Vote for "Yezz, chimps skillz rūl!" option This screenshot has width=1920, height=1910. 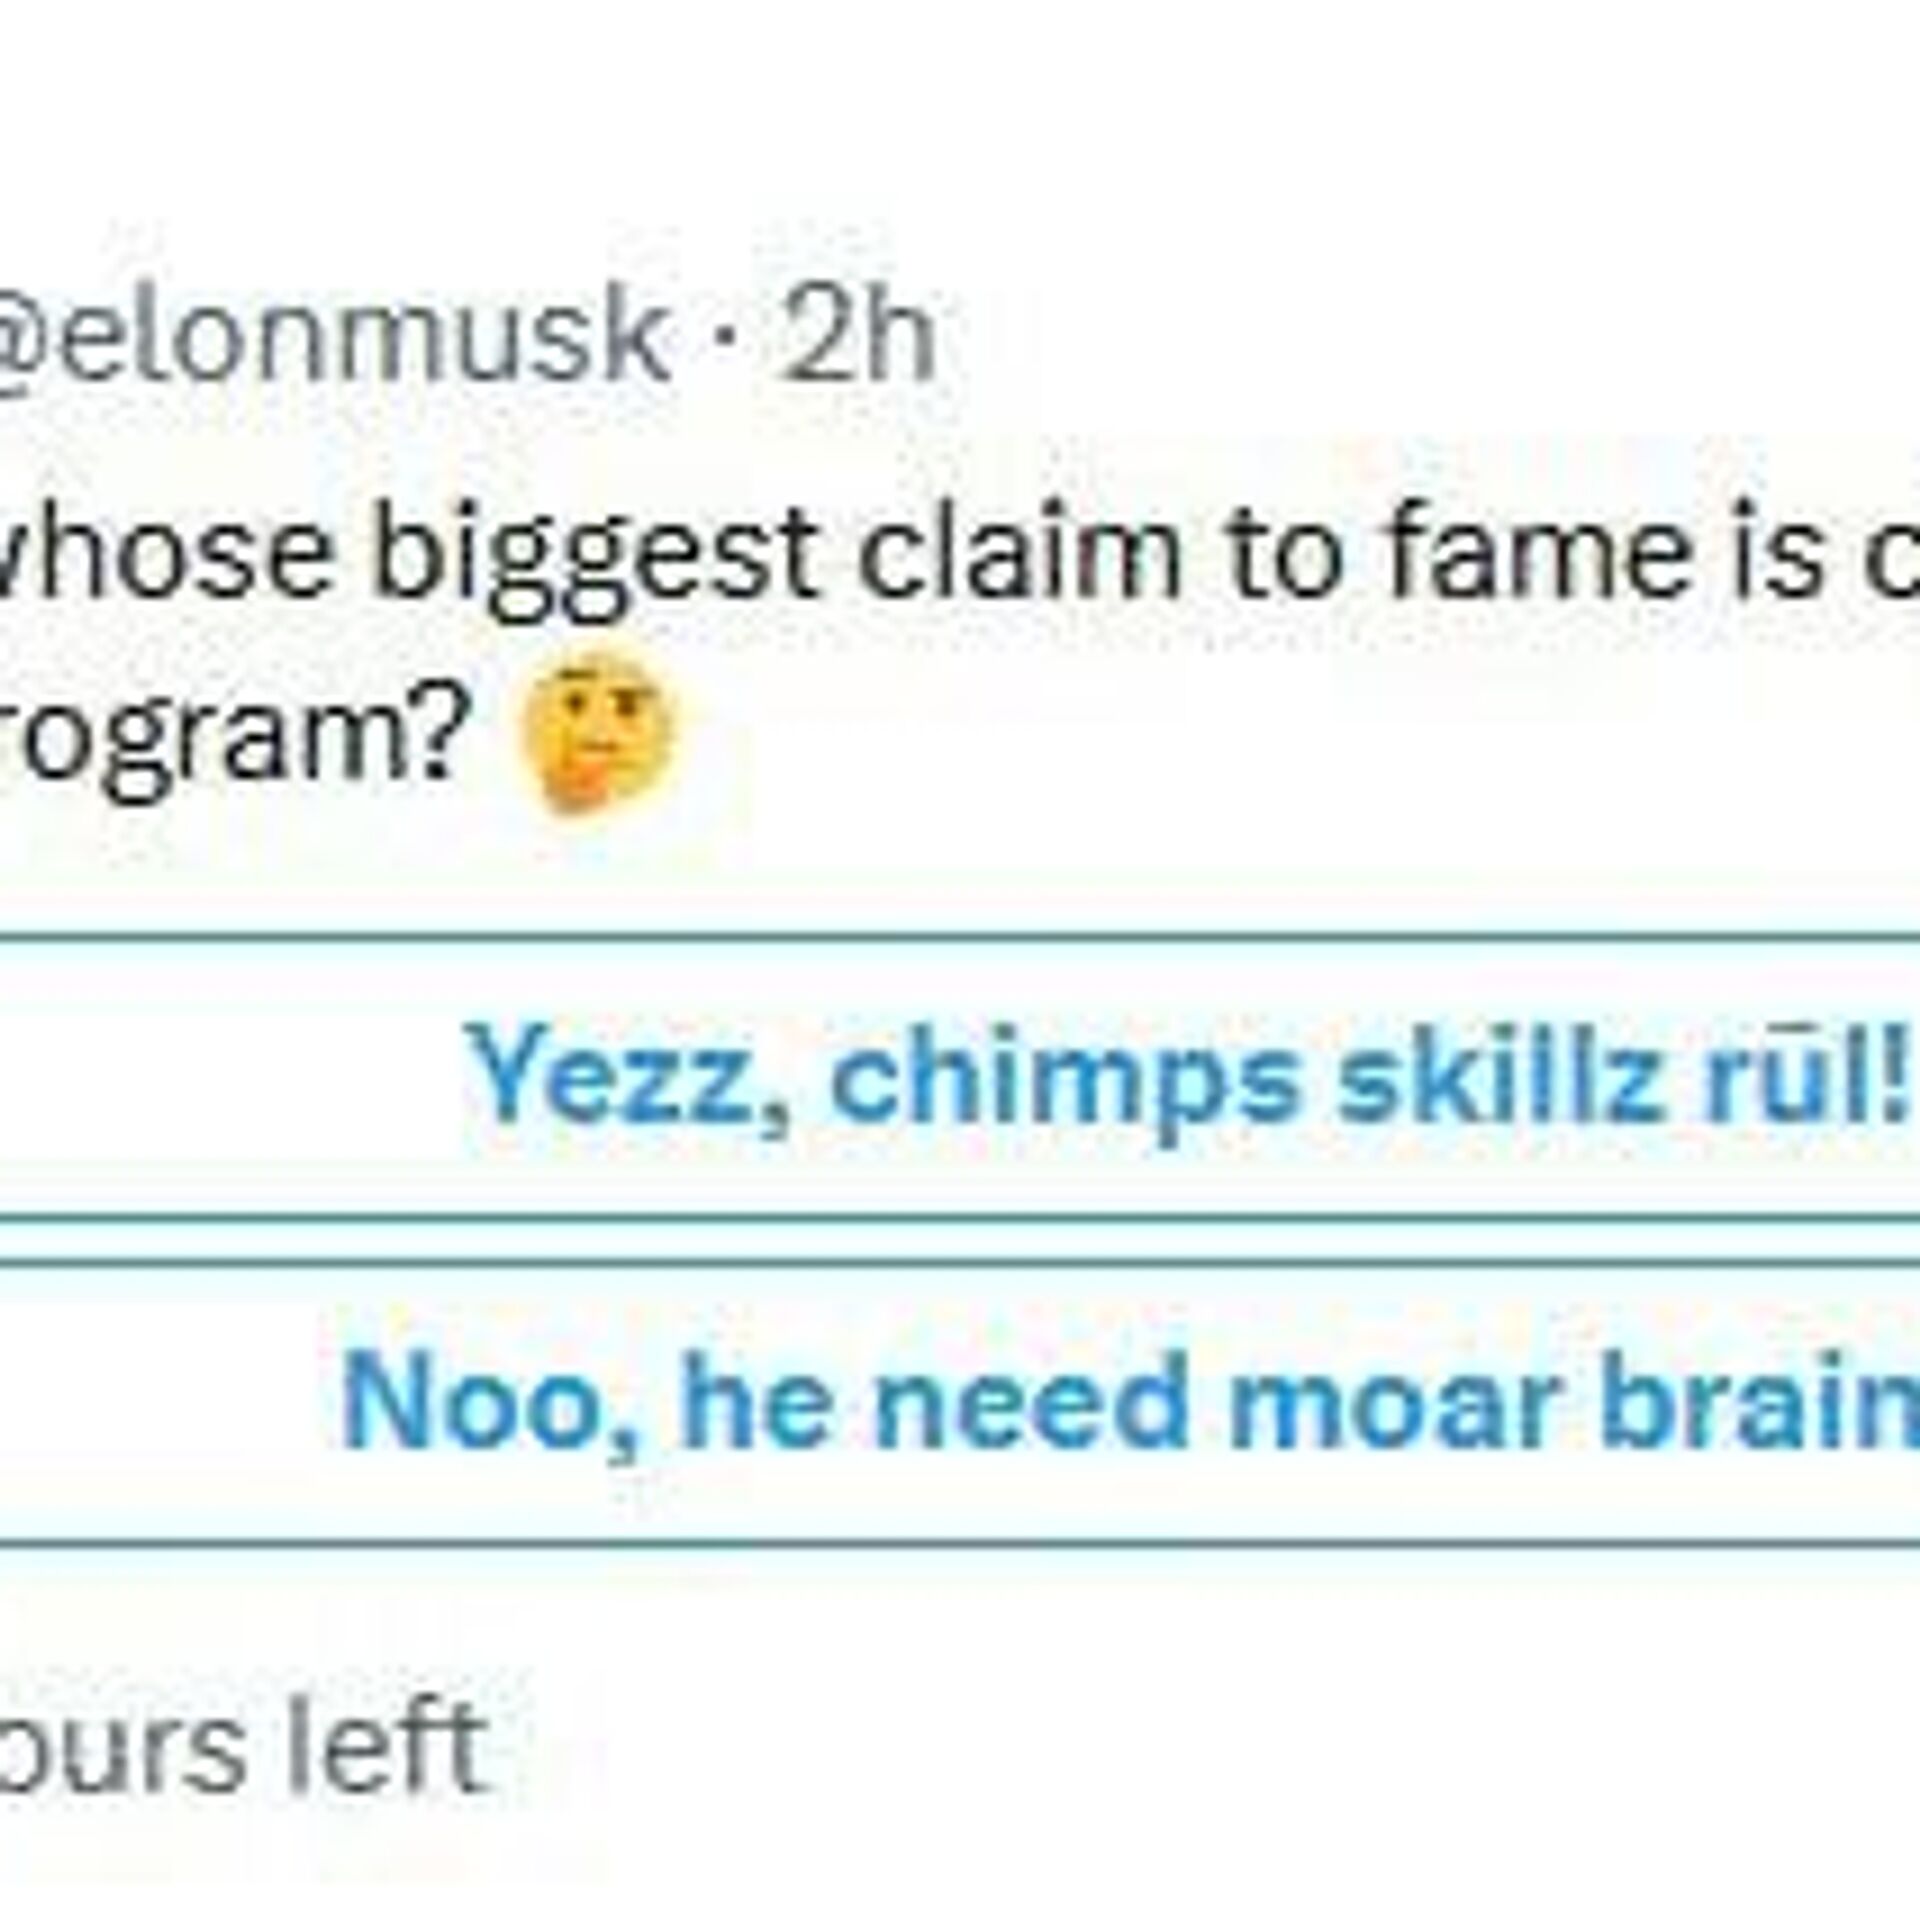[x=1180, y=1077]
